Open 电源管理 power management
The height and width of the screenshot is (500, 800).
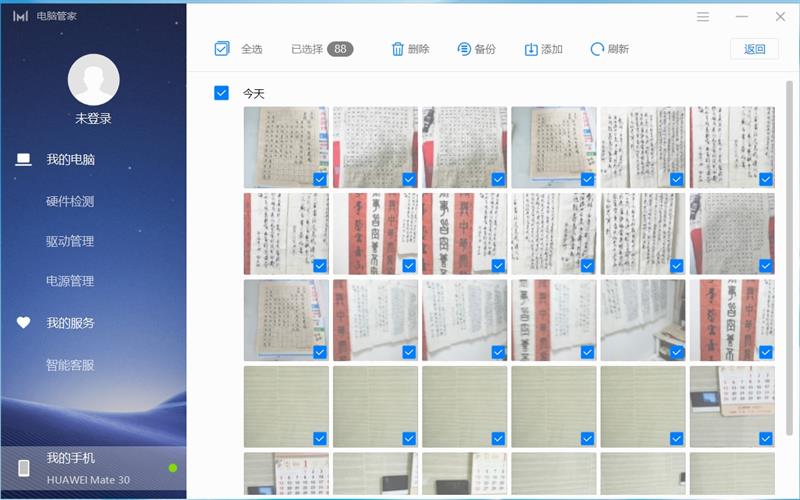70,281
